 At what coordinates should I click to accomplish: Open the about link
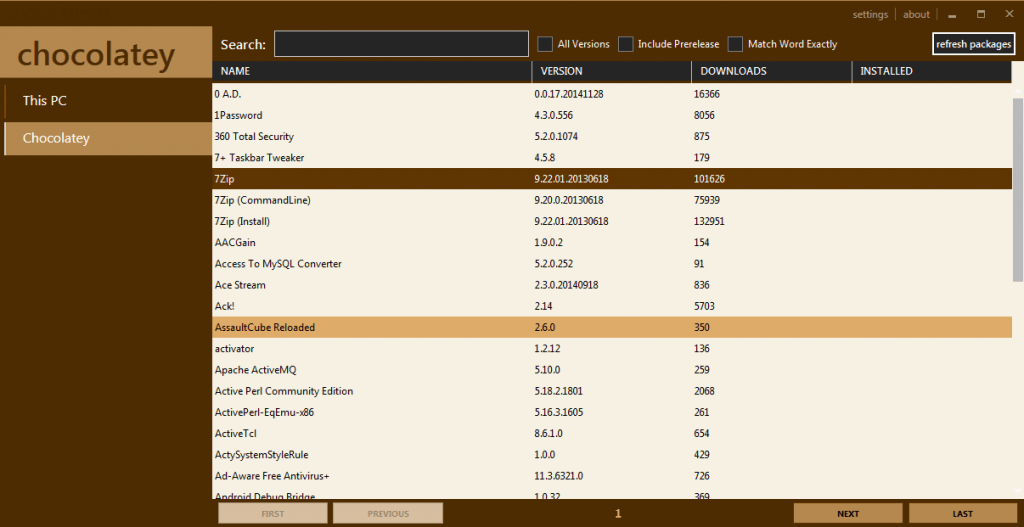(x=916, y=14)
